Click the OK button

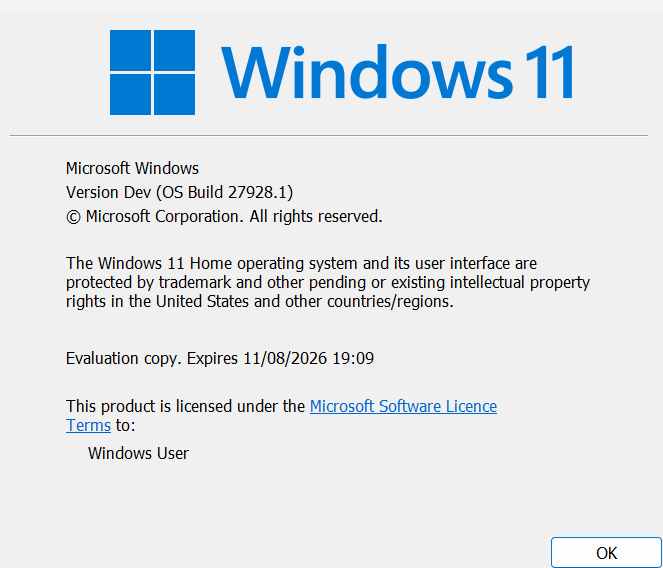click(606, 552)
